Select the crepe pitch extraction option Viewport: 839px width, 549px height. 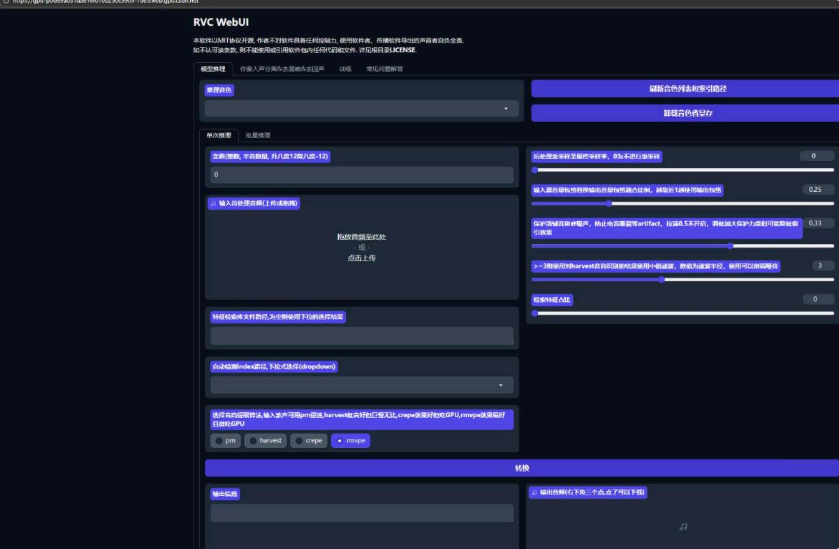309,440
